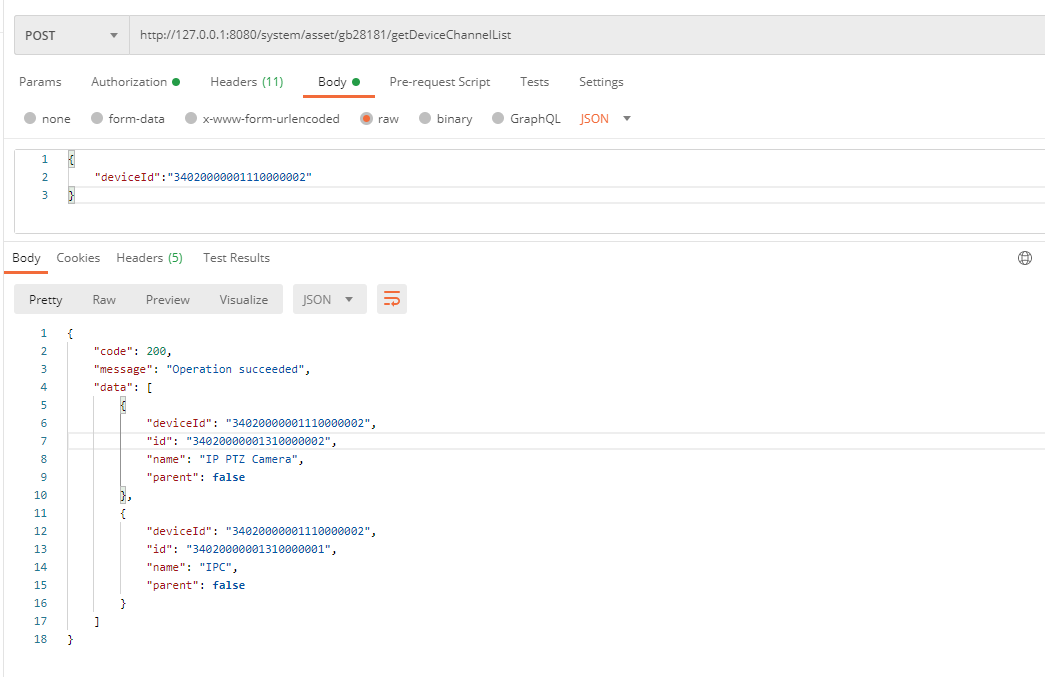Open the Pre-request Script tab

(x=439, y=82)
